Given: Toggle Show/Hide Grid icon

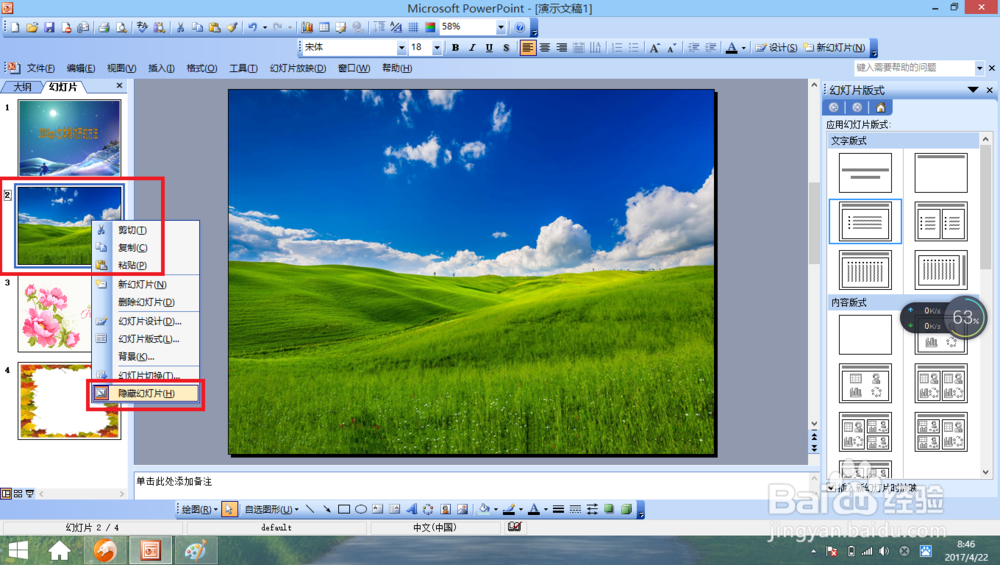Looking at the screenshot, I should [x=413, y=27].
